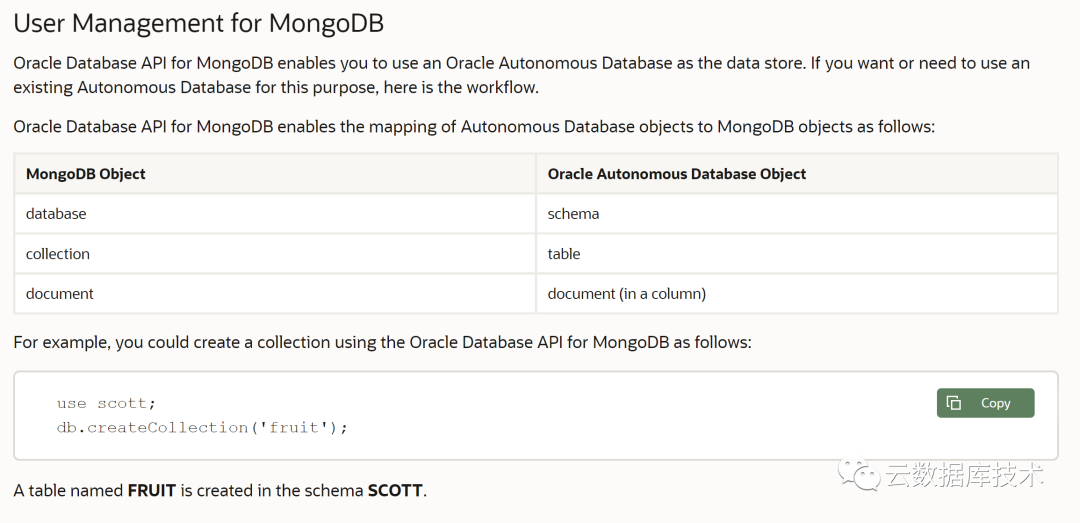This screenshot has width=1080, height=523.
Task: Click the 'collection' table cell
Action: [x=58, y=254]
